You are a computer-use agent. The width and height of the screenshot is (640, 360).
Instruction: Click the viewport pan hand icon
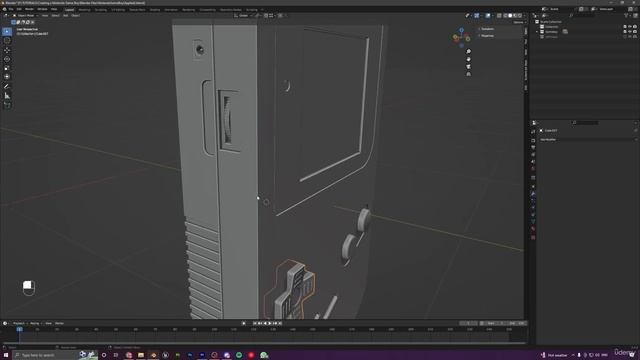469,59
